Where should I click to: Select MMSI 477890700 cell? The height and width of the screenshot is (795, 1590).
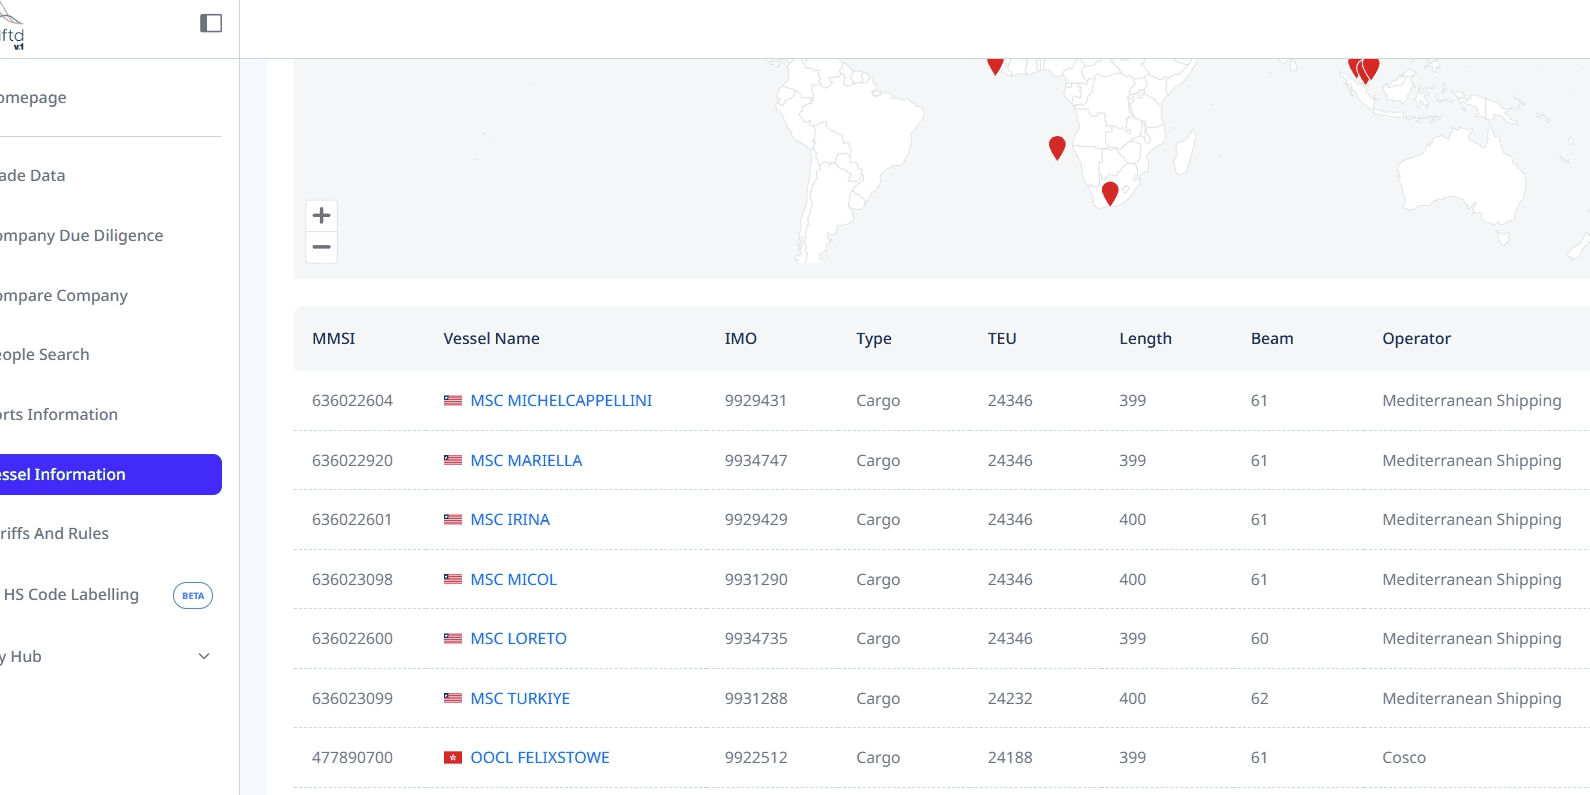coord(352,757)
